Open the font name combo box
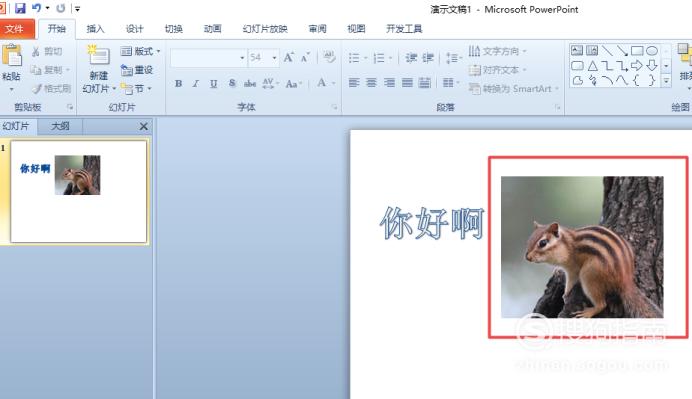The width and height of the screenshot is (692, 399). (208, 58)
